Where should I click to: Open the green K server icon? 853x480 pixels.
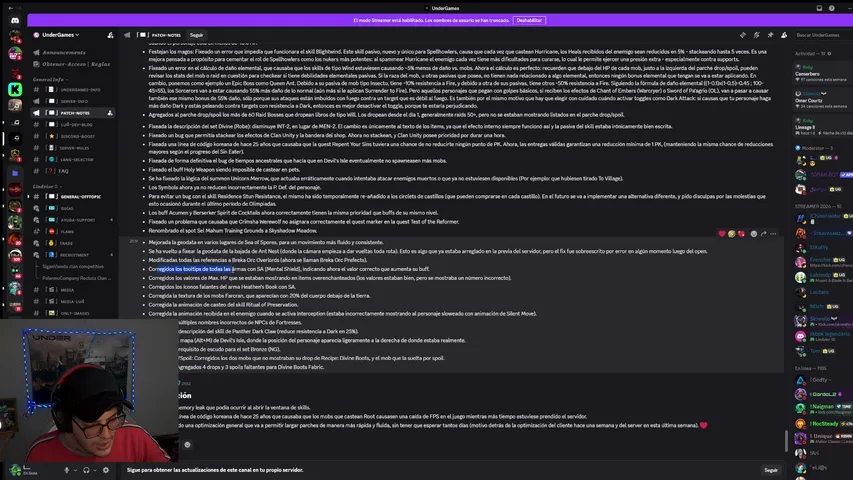coord(15,89)
